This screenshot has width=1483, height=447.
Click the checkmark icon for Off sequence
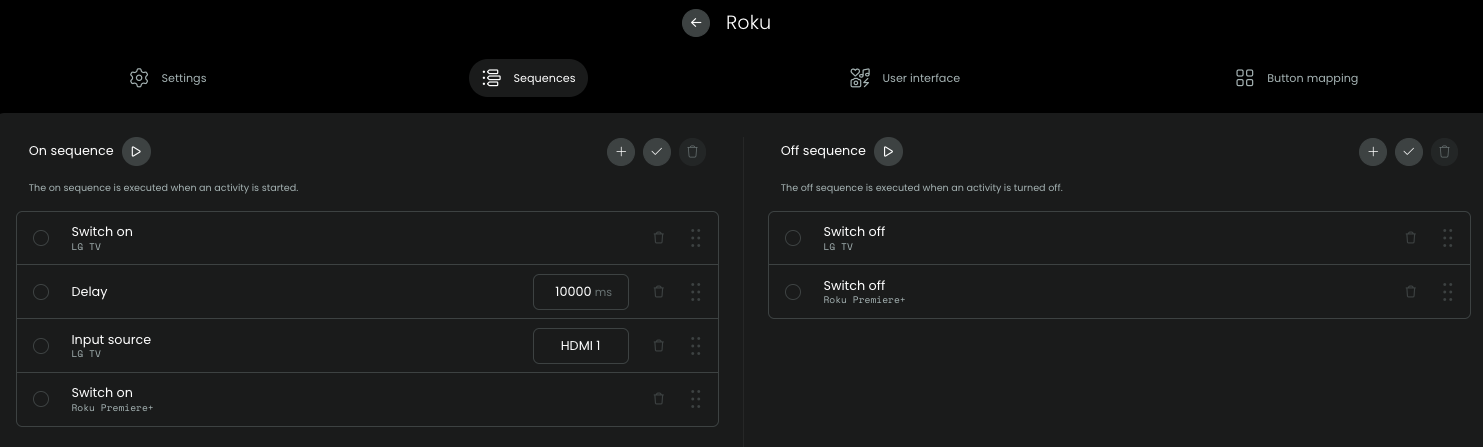coord(1409,152)
